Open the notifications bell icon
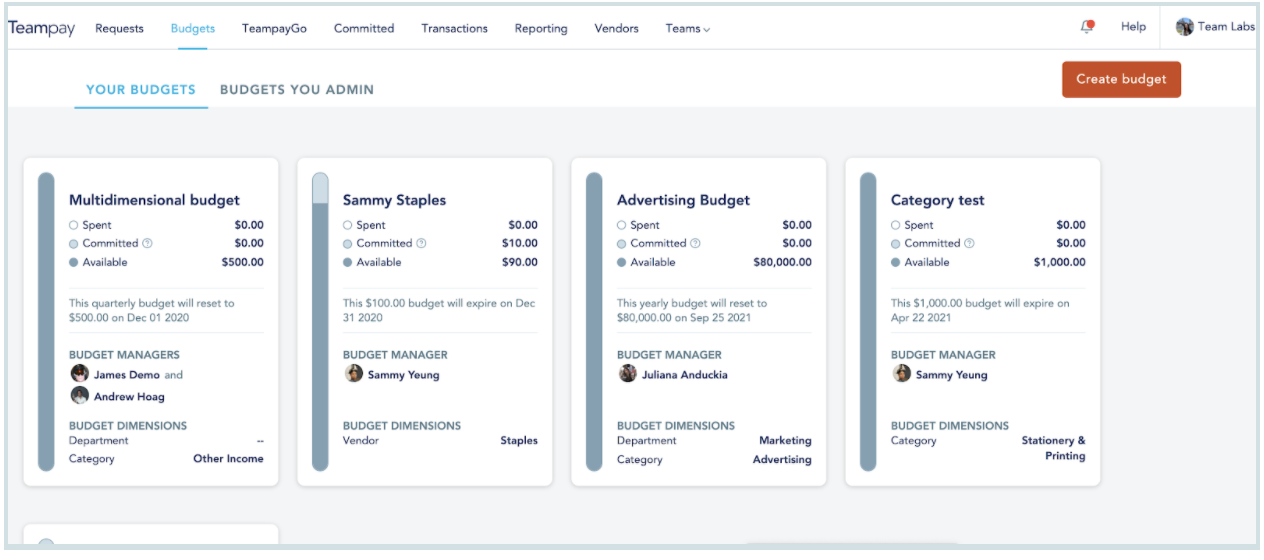 pos(1087,27)
